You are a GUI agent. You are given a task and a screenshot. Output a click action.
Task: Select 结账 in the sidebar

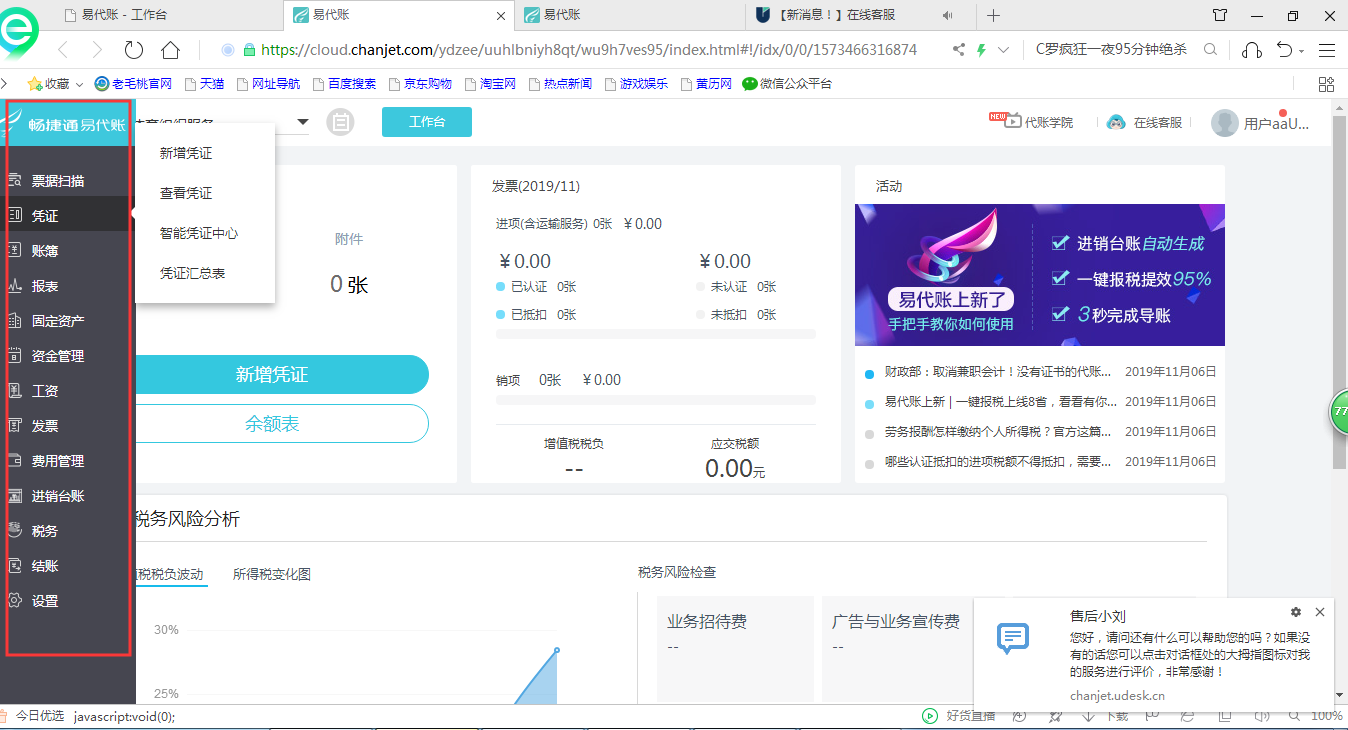click(45, 566)
